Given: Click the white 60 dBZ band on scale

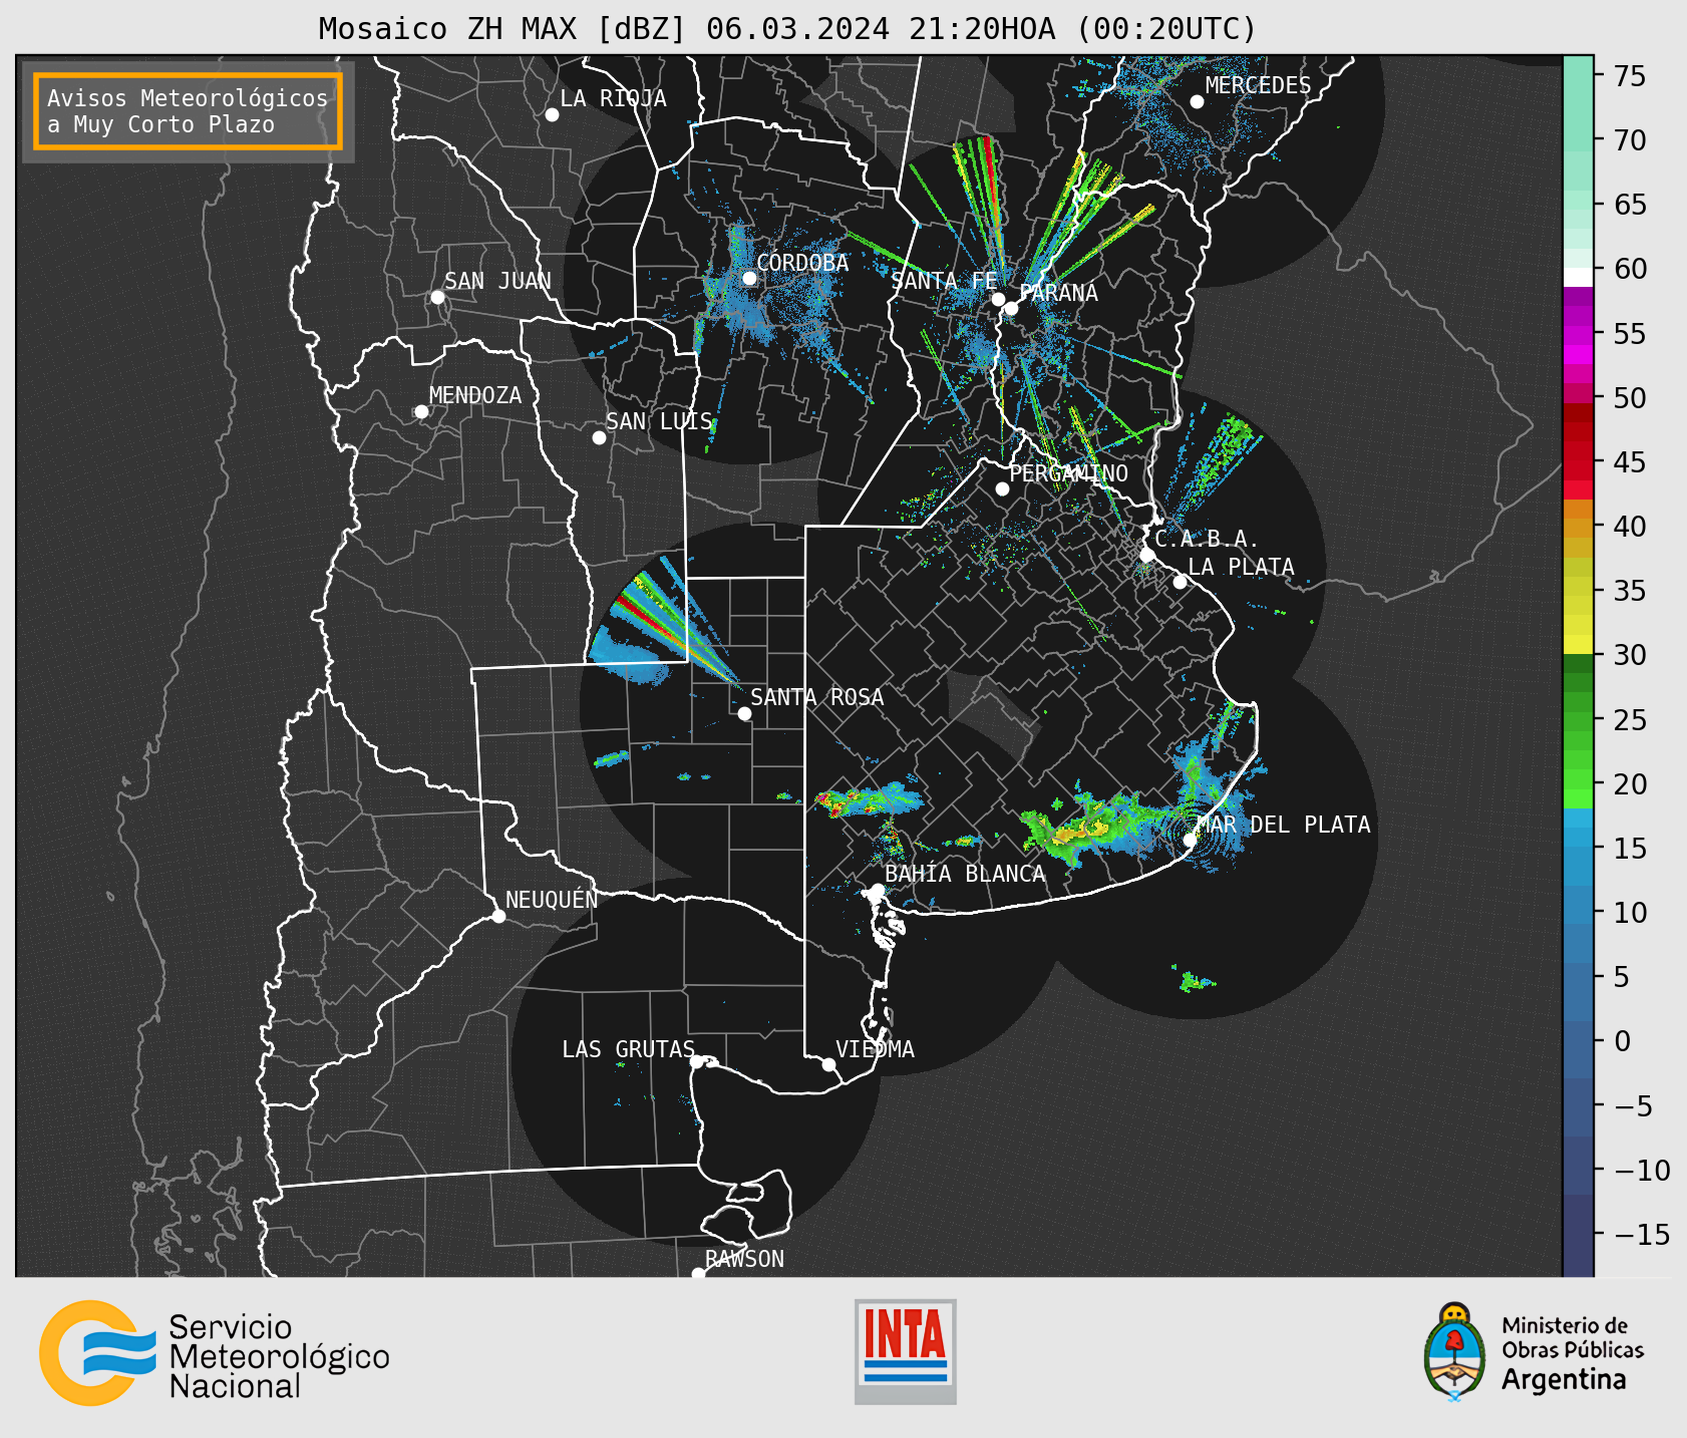Looking at the screenshot, I should tap(1577, 277).
